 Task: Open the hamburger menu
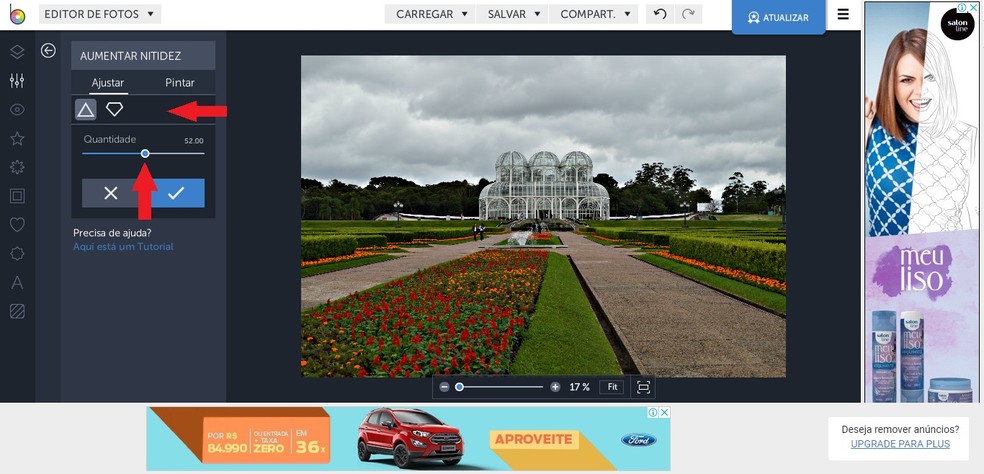[x=843, y=14]
